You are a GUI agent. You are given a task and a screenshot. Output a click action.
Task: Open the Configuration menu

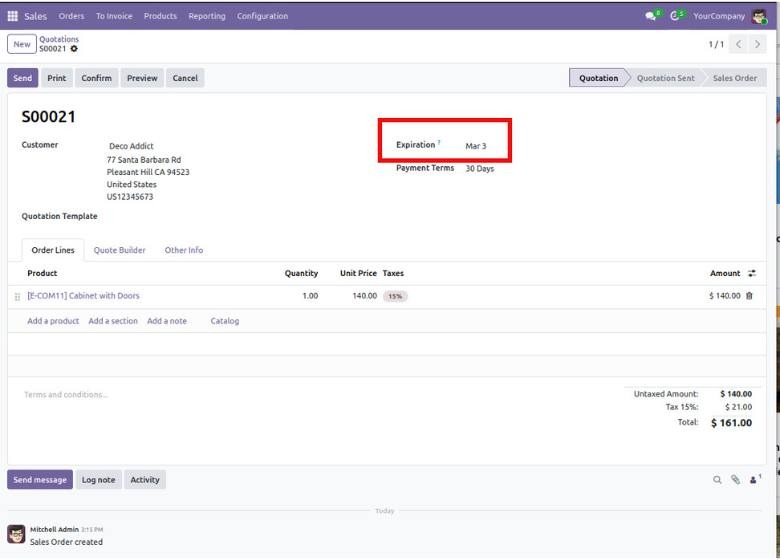[x=262, y=16]
